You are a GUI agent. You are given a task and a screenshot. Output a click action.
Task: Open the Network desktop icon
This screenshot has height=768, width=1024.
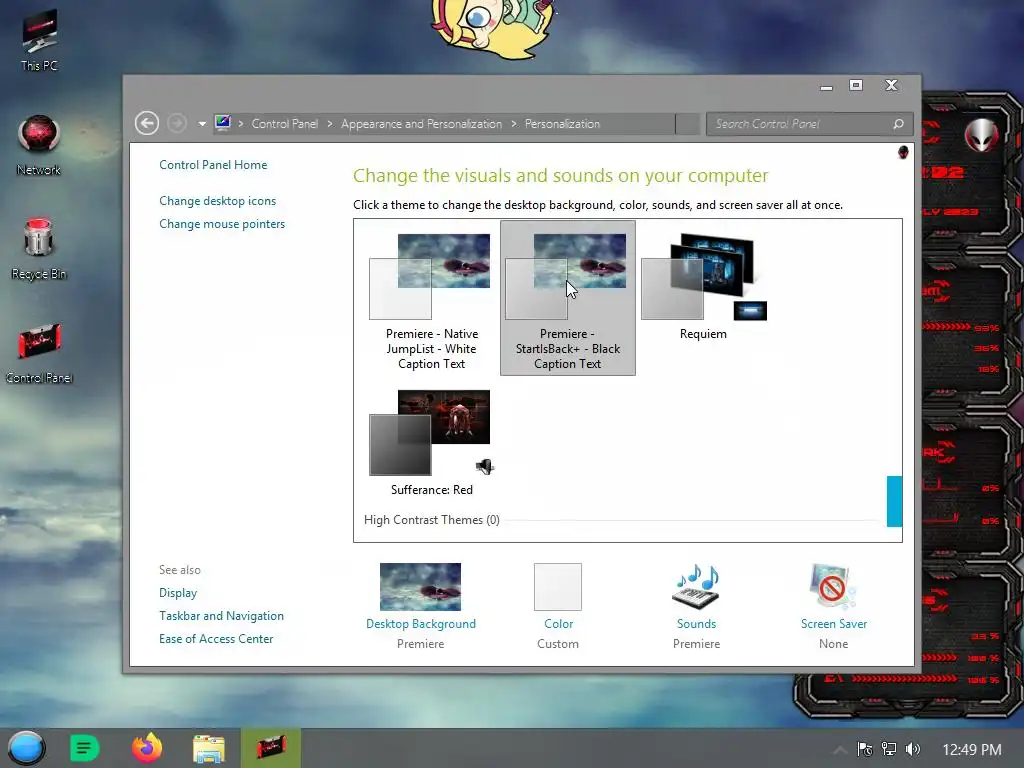click(x=39, y=145)
